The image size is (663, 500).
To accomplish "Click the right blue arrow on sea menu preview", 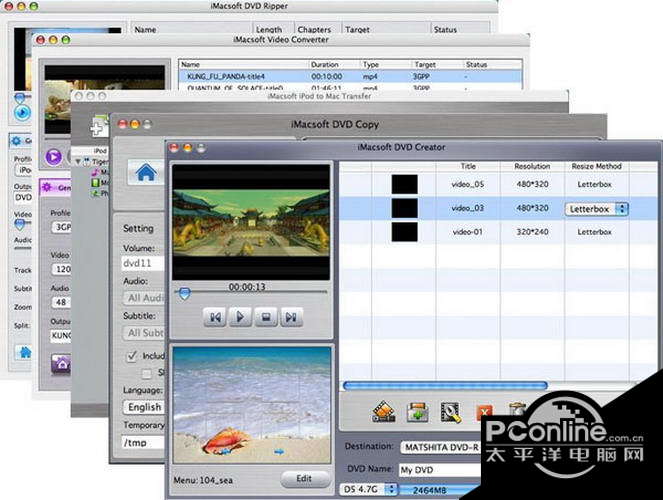I will tap(279, 452).
